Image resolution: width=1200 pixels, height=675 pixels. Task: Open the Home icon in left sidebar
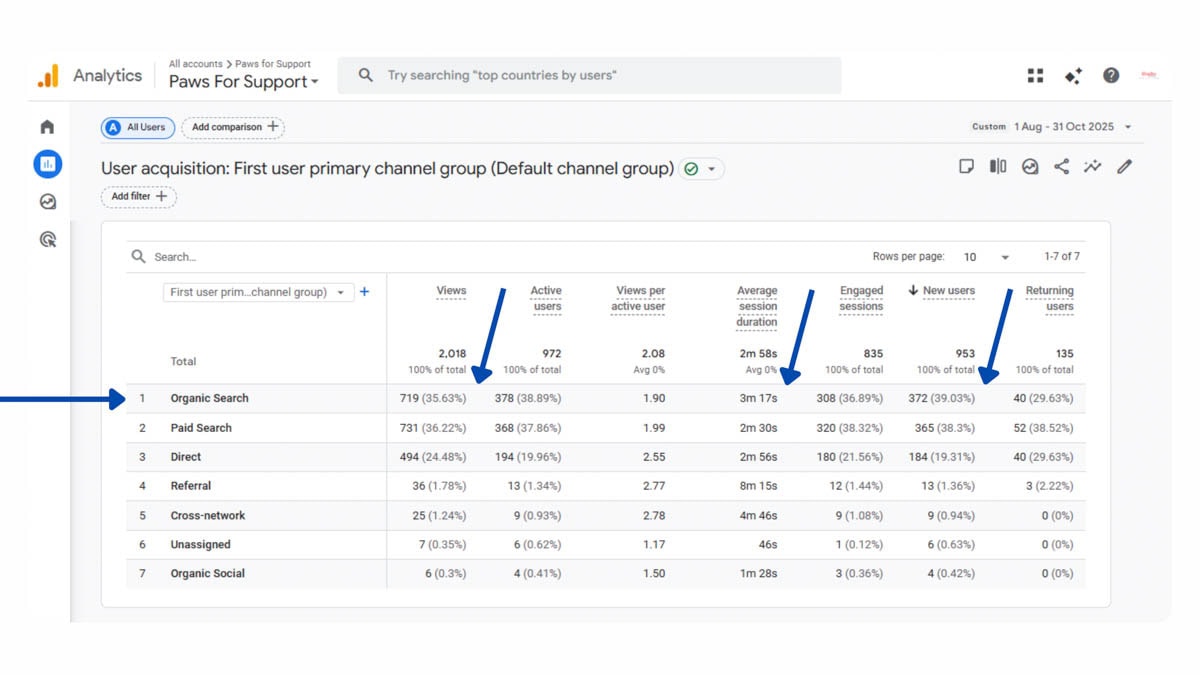pyautogui.click(x=47, y=128)
